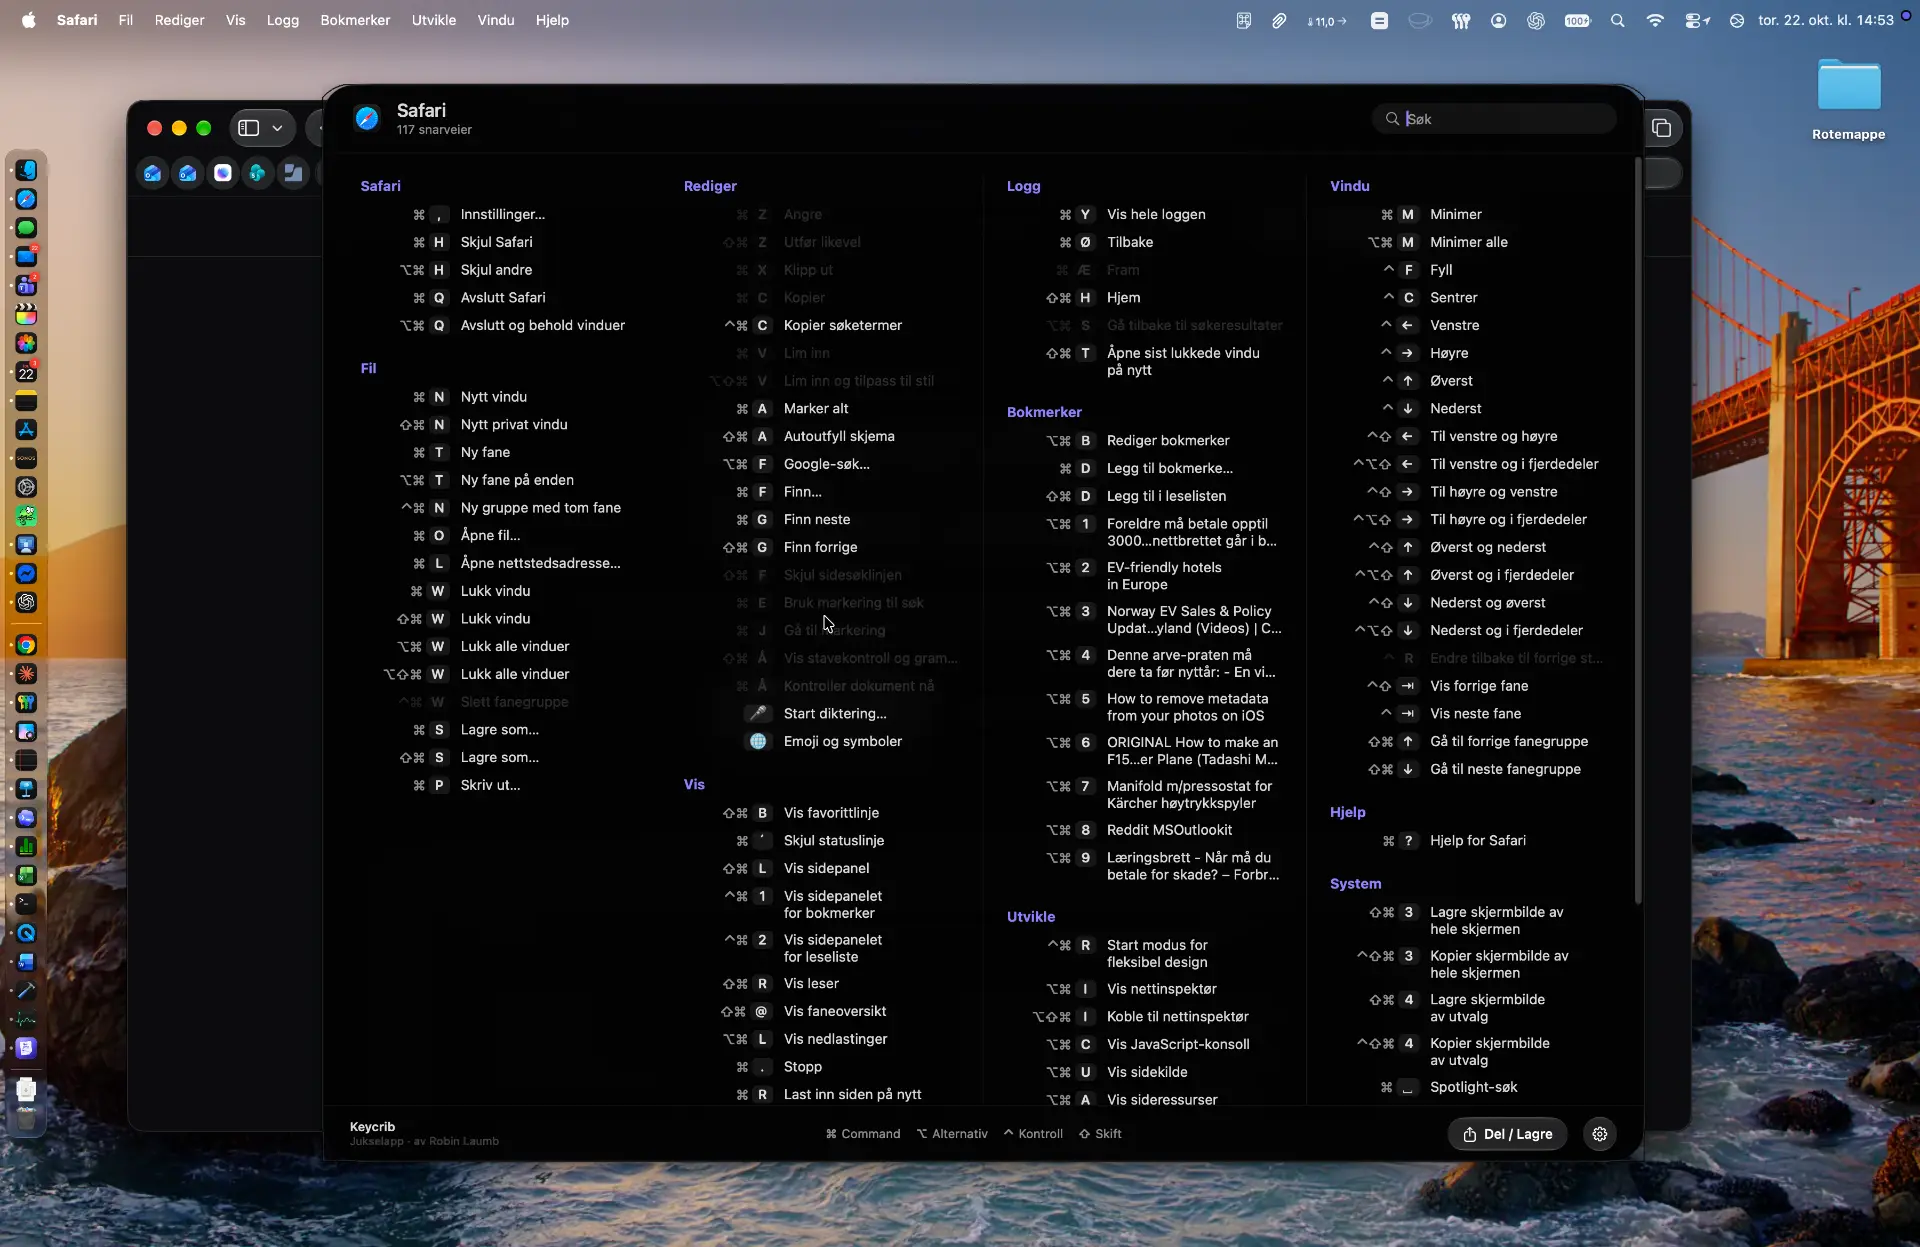This screenshot has height=1247, width=1920.
Task: Click the paperclip icon in menu bar
Action: (x=1279, y=20)
